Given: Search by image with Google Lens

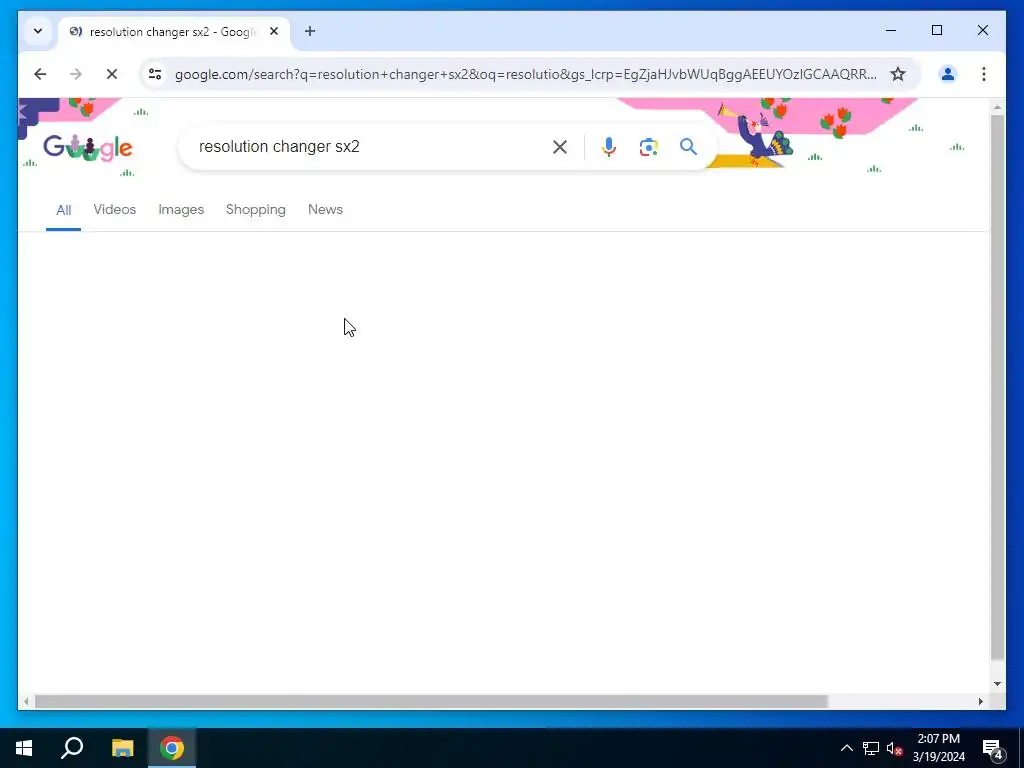Looking at the screenshot, I should [648, 147].
